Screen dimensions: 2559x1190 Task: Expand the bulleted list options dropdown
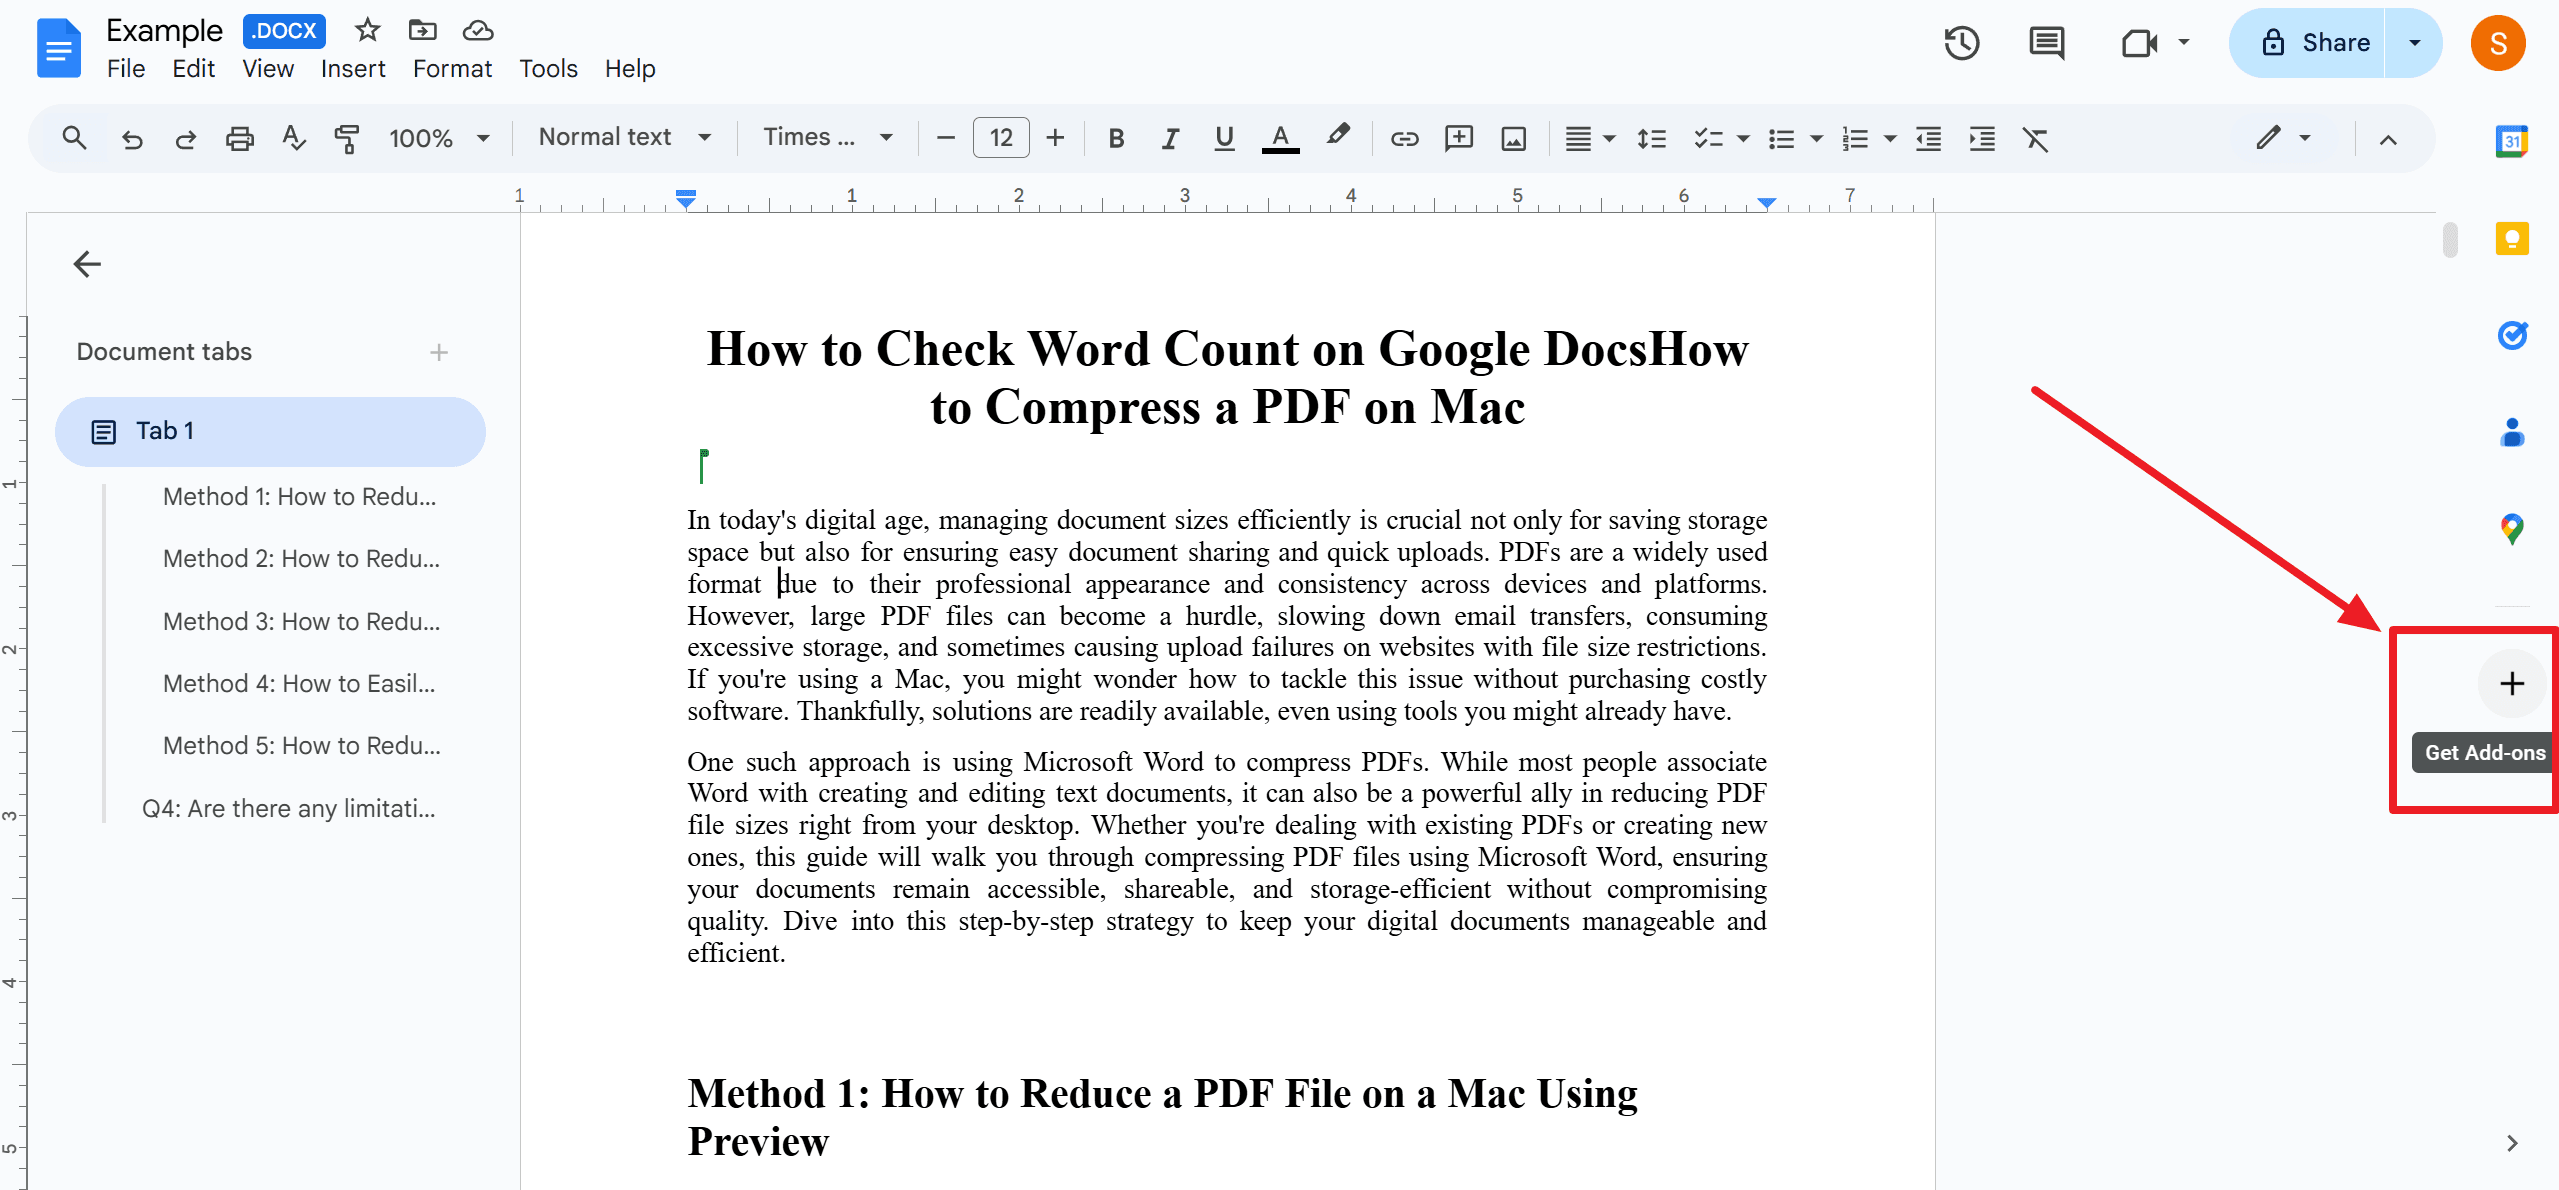point(1817,139)
